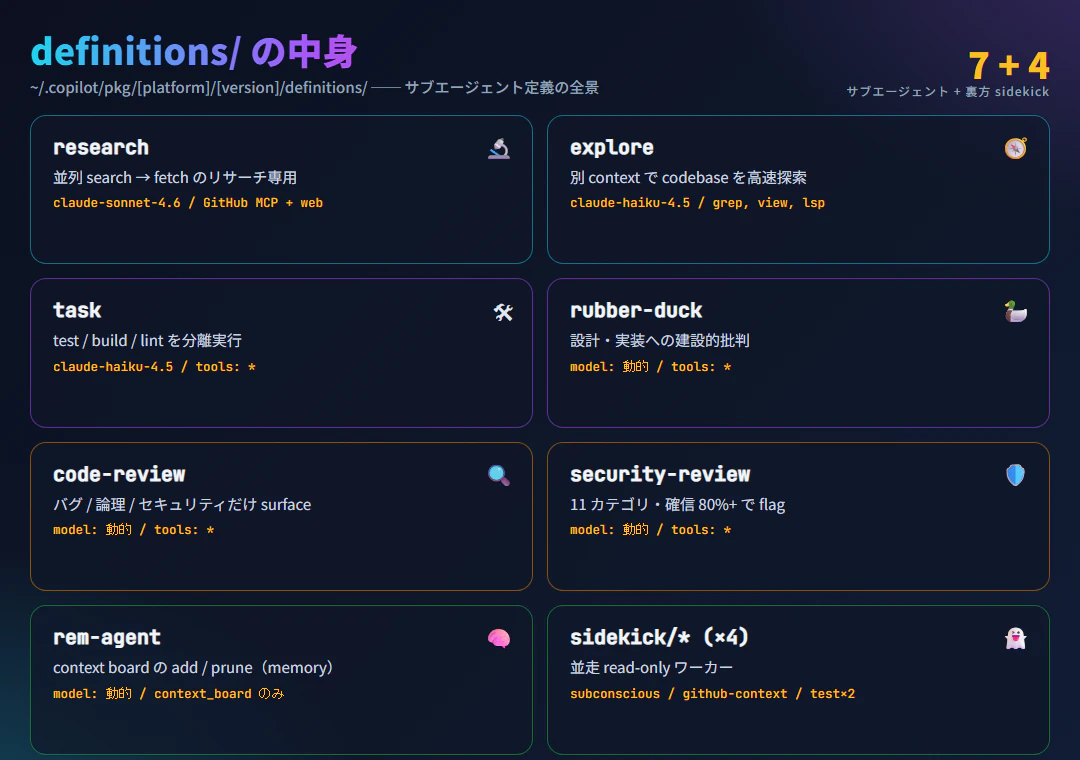Click the security-review heading
This screenshot has height=760, width=1080.
660,474
